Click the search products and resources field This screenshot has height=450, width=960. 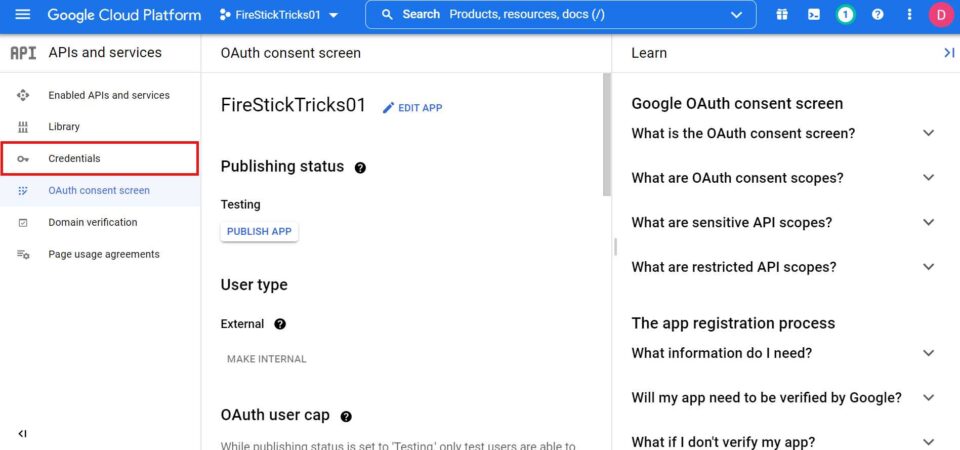pyautogui.click(x=560, y=15)
